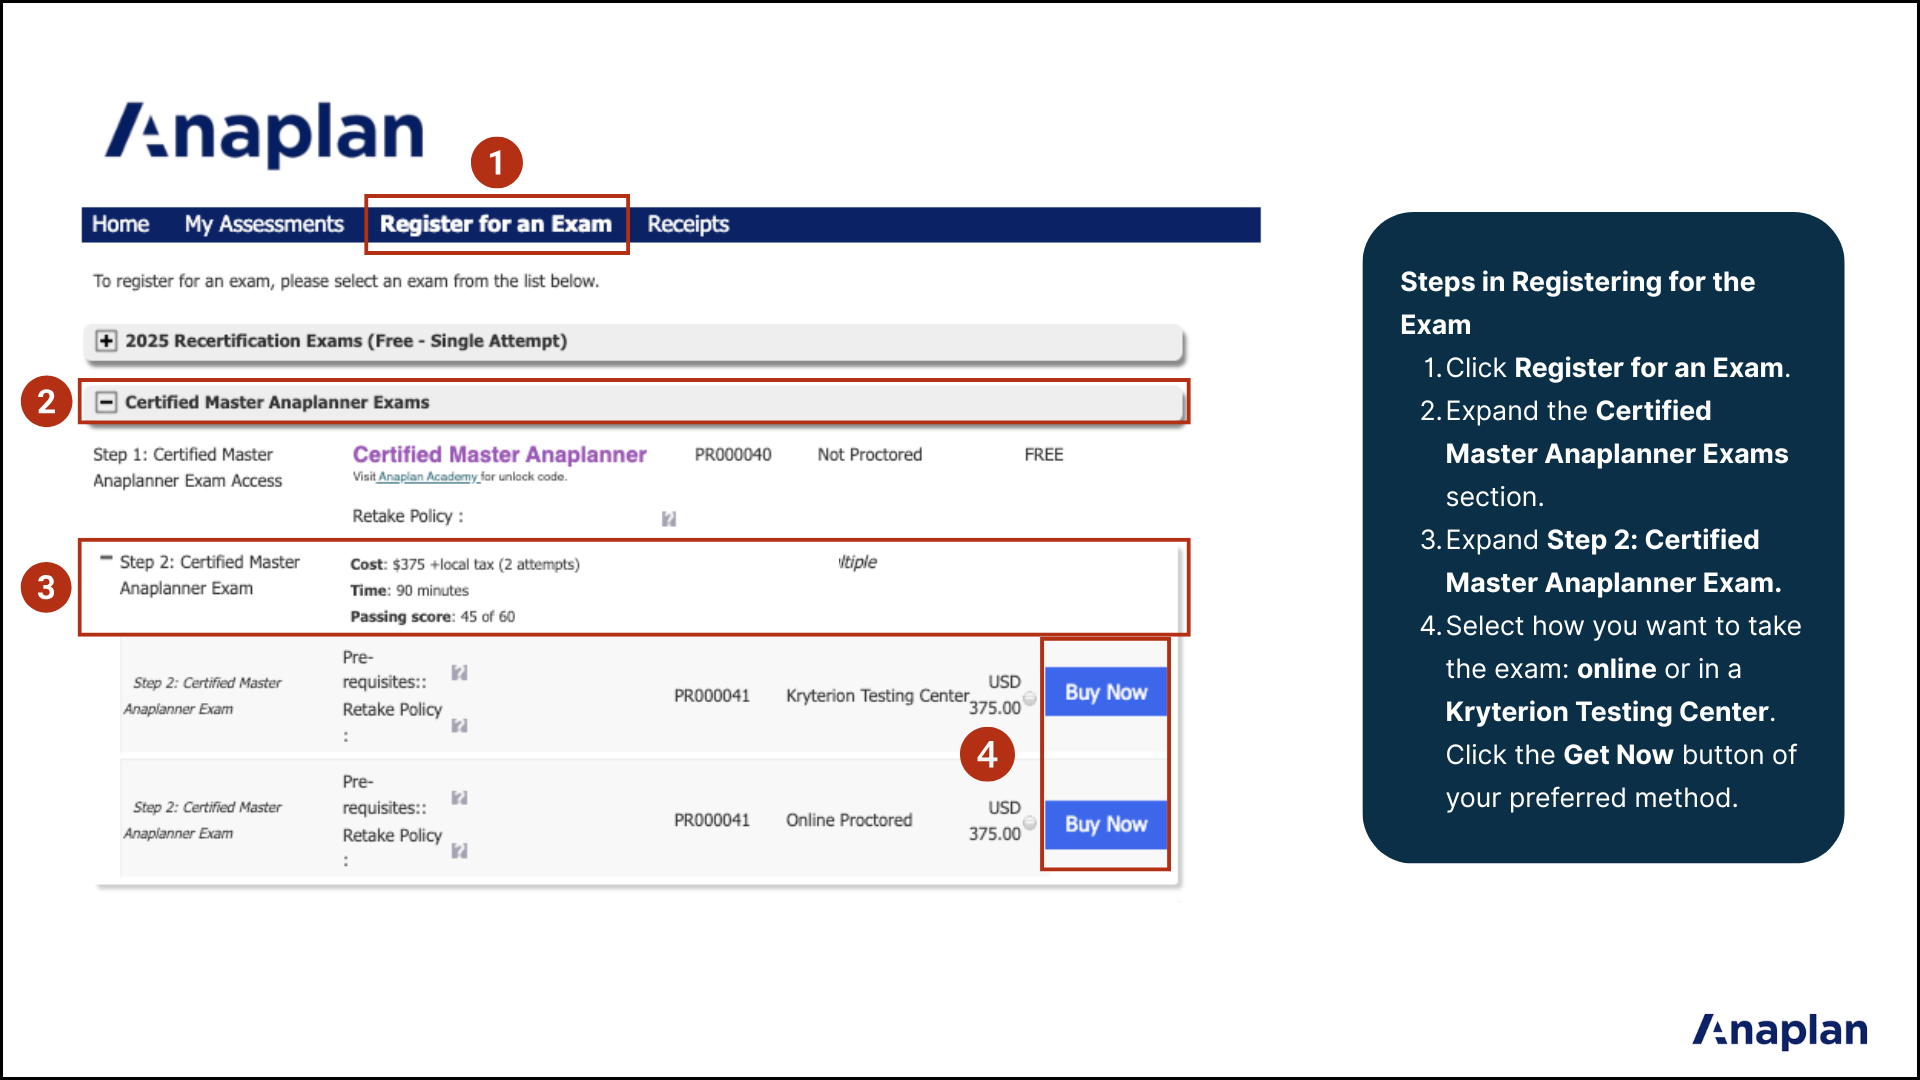Click the USD 375.00 price in Kryterion row
This screenshot has width=1920, height=1080.
click(x=995, y=694)
